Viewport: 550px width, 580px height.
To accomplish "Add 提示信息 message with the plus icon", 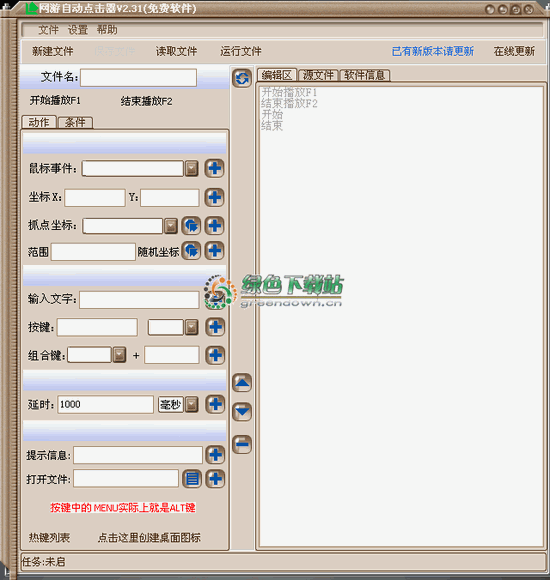I will pyautogui.click(x=215, y=455).
